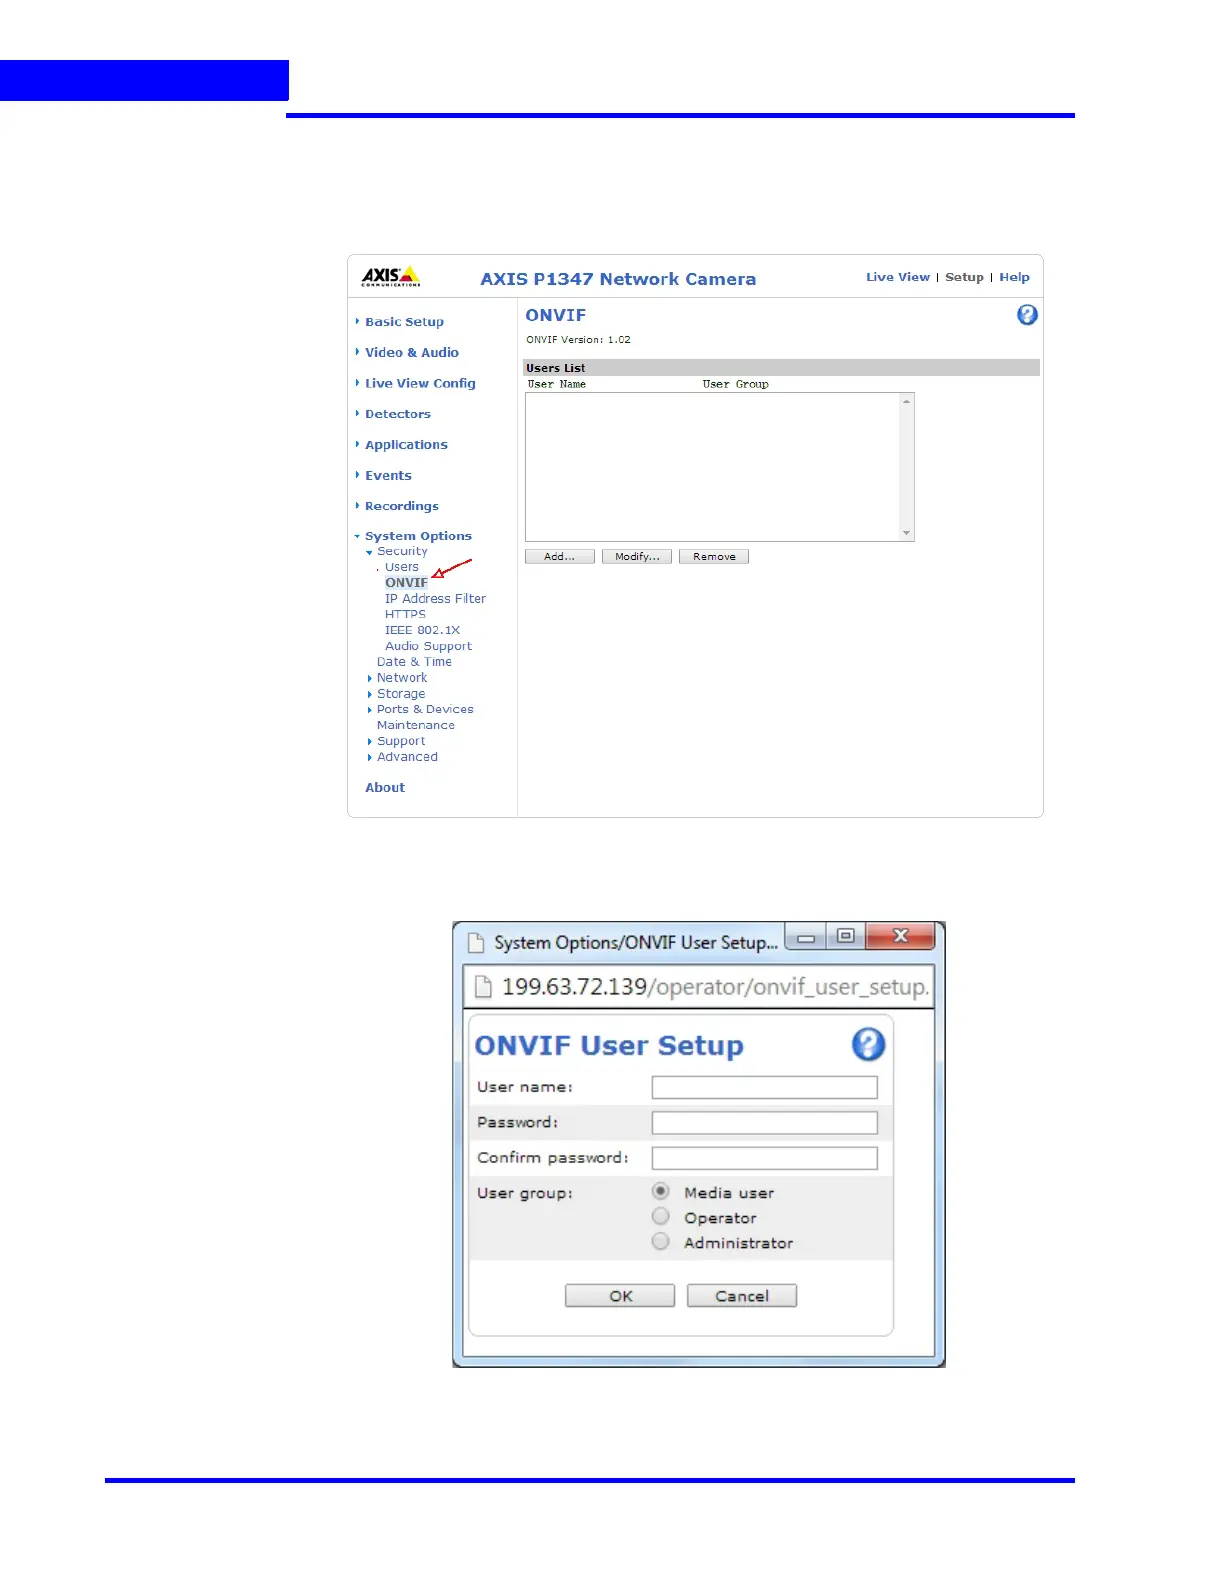Select the Operator user group
Image resolution: width=1224 pixels, height=1584 pixels.
(x=660, y=1217)
